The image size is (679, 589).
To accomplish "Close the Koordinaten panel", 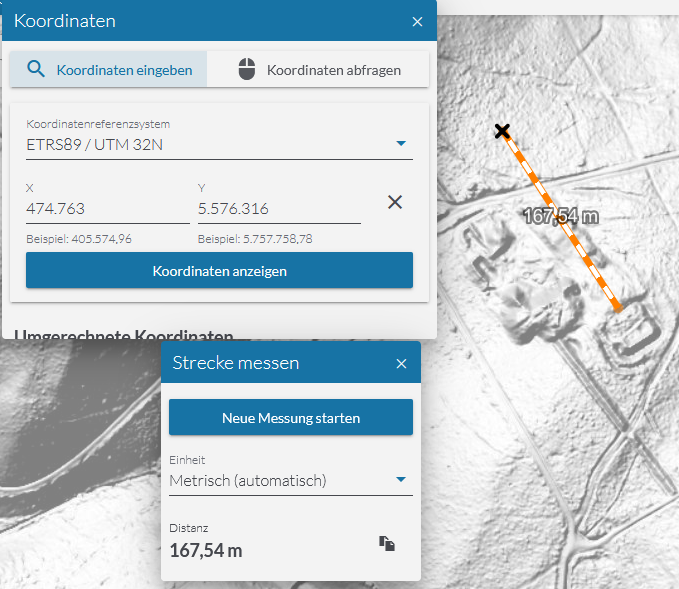I will 417,22.
